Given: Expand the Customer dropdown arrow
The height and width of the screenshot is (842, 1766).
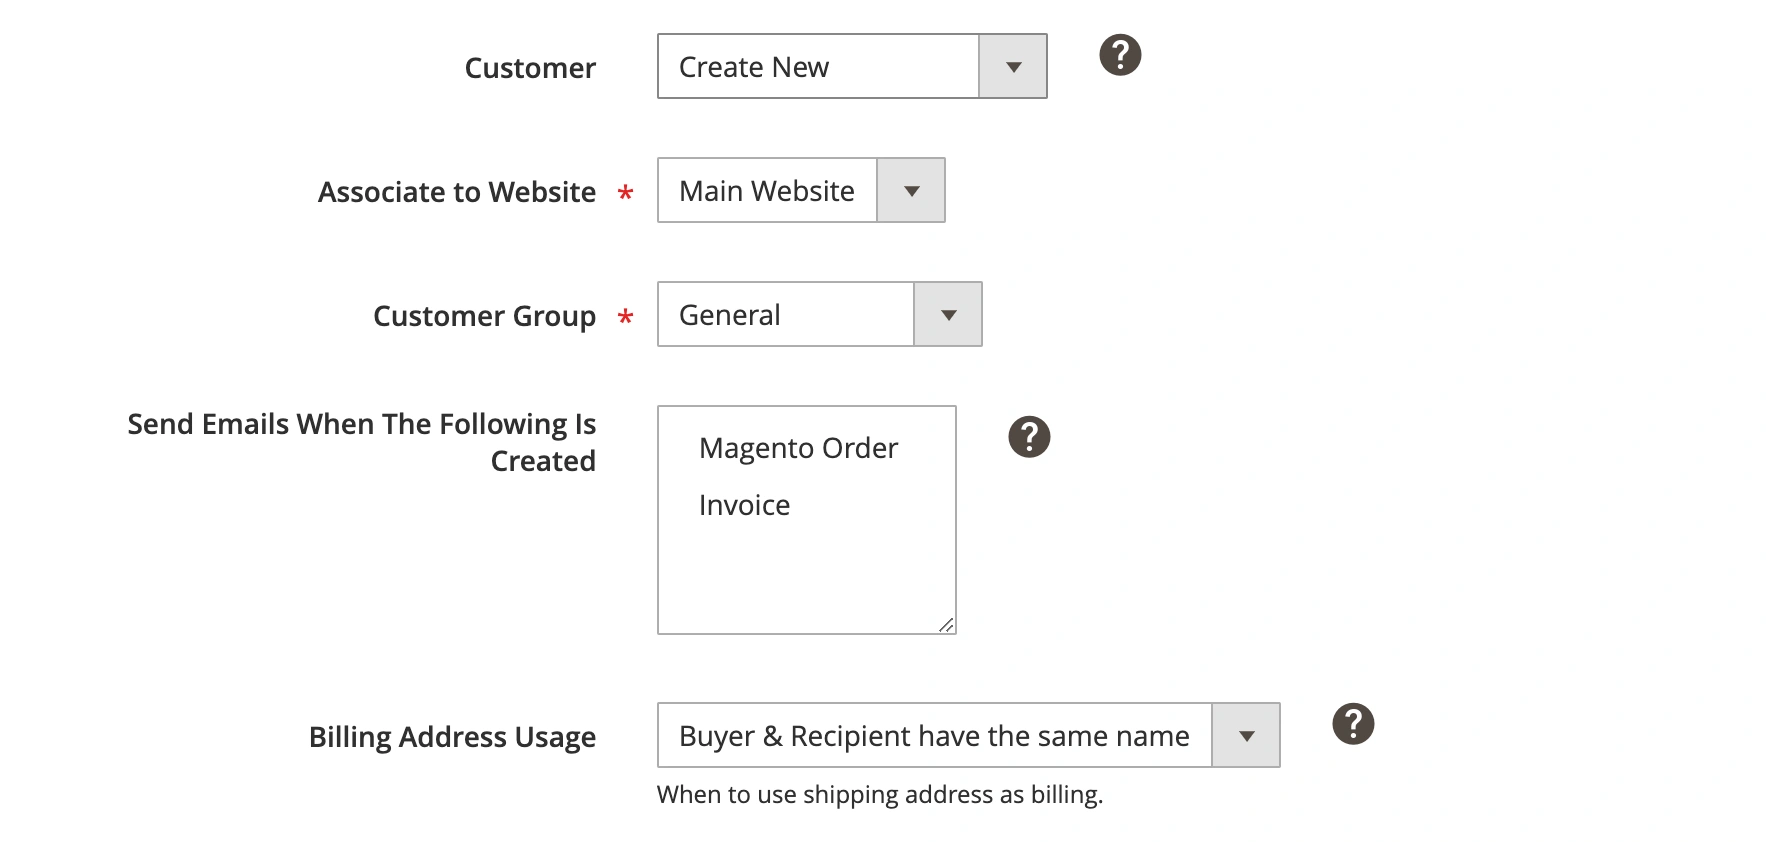Looking at the screenshot, I should click(1013, 67).
